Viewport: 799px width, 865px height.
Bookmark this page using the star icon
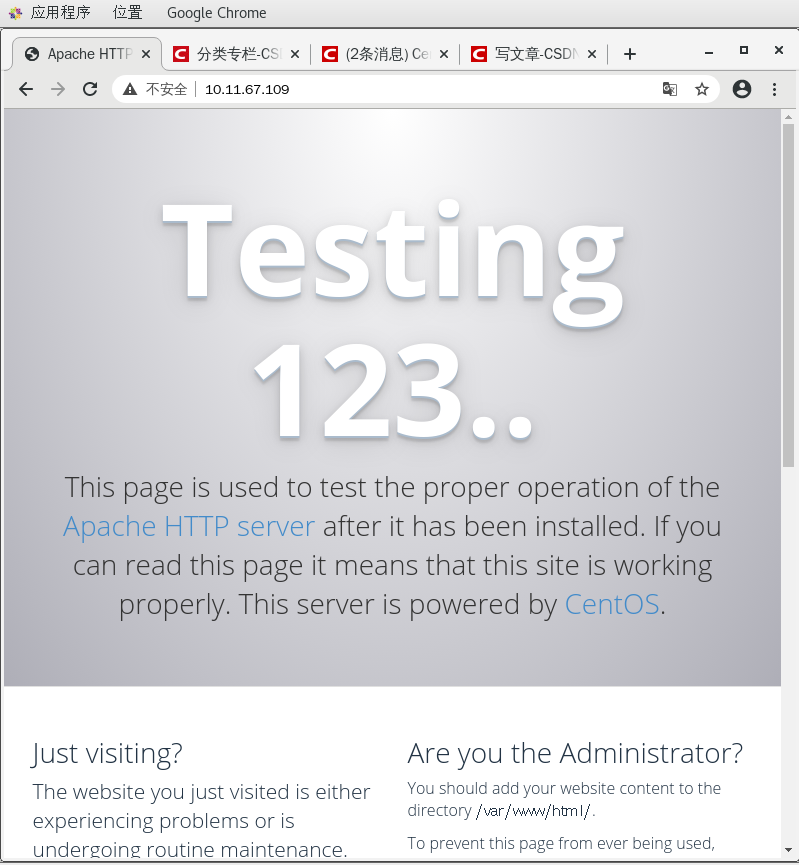tap(705, 89)
